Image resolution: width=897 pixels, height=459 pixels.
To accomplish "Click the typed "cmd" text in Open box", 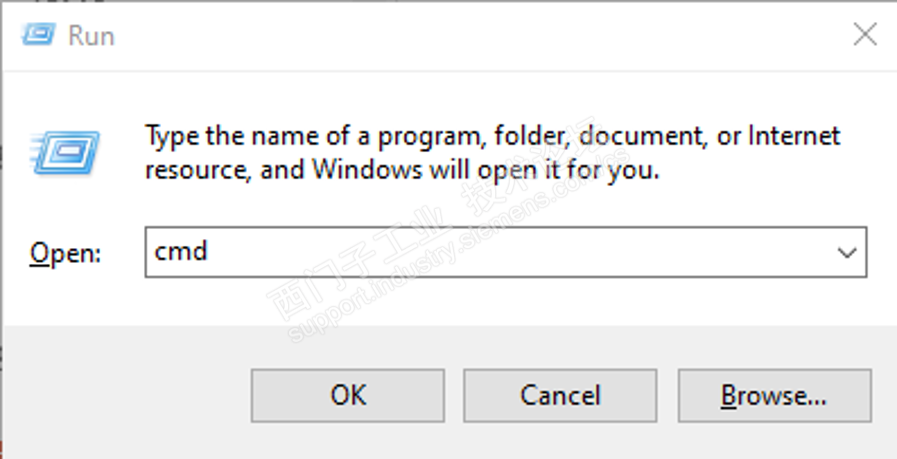I will coord(181,251).
